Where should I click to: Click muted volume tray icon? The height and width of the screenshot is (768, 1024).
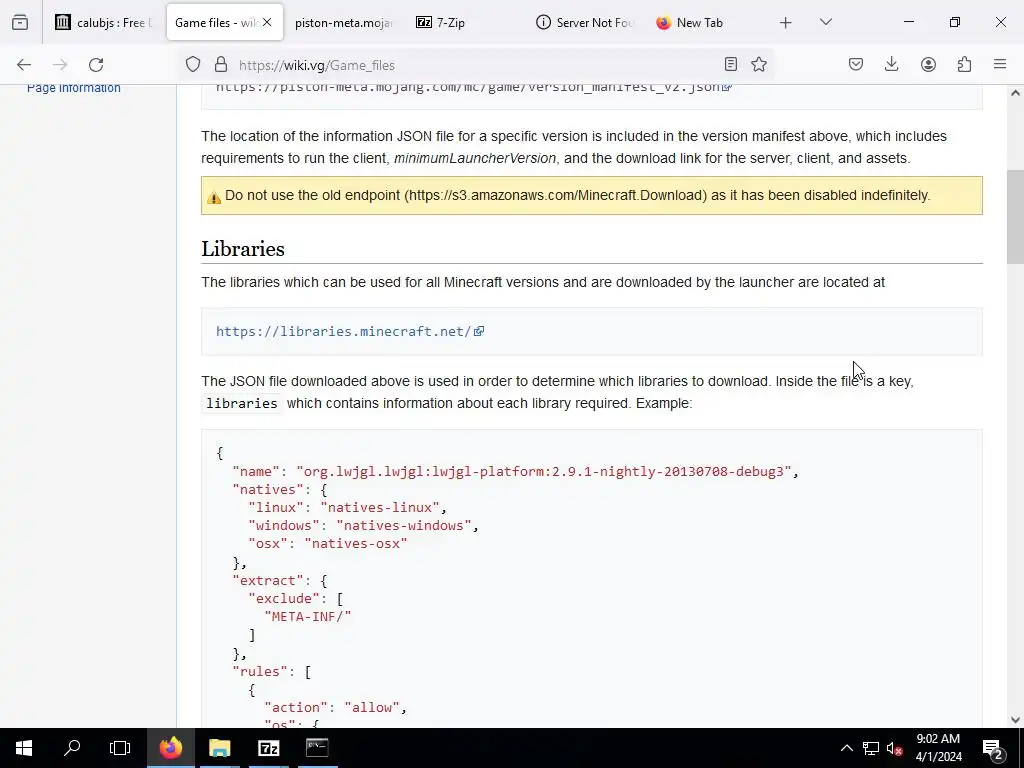[895, 748]
